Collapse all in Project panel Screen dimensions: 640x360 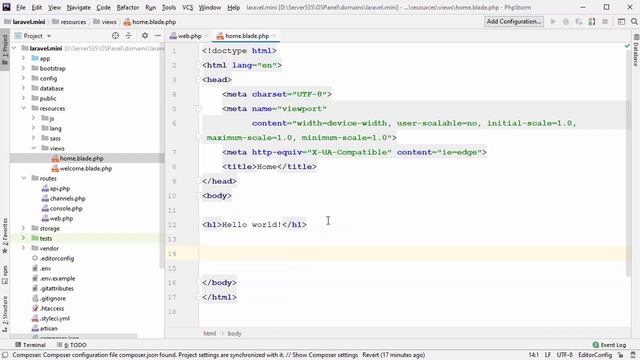pos(129,36)
